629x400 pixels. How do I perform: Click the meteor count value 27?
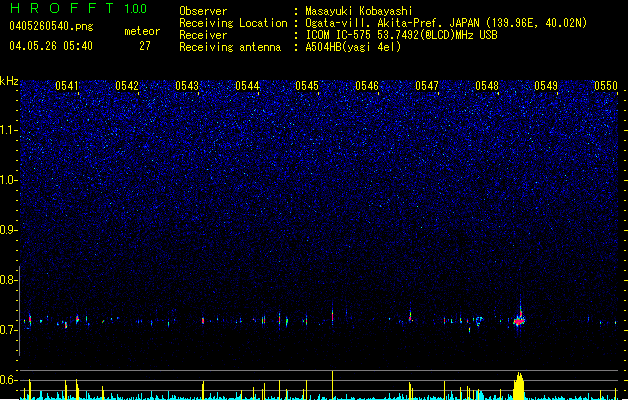145,46
